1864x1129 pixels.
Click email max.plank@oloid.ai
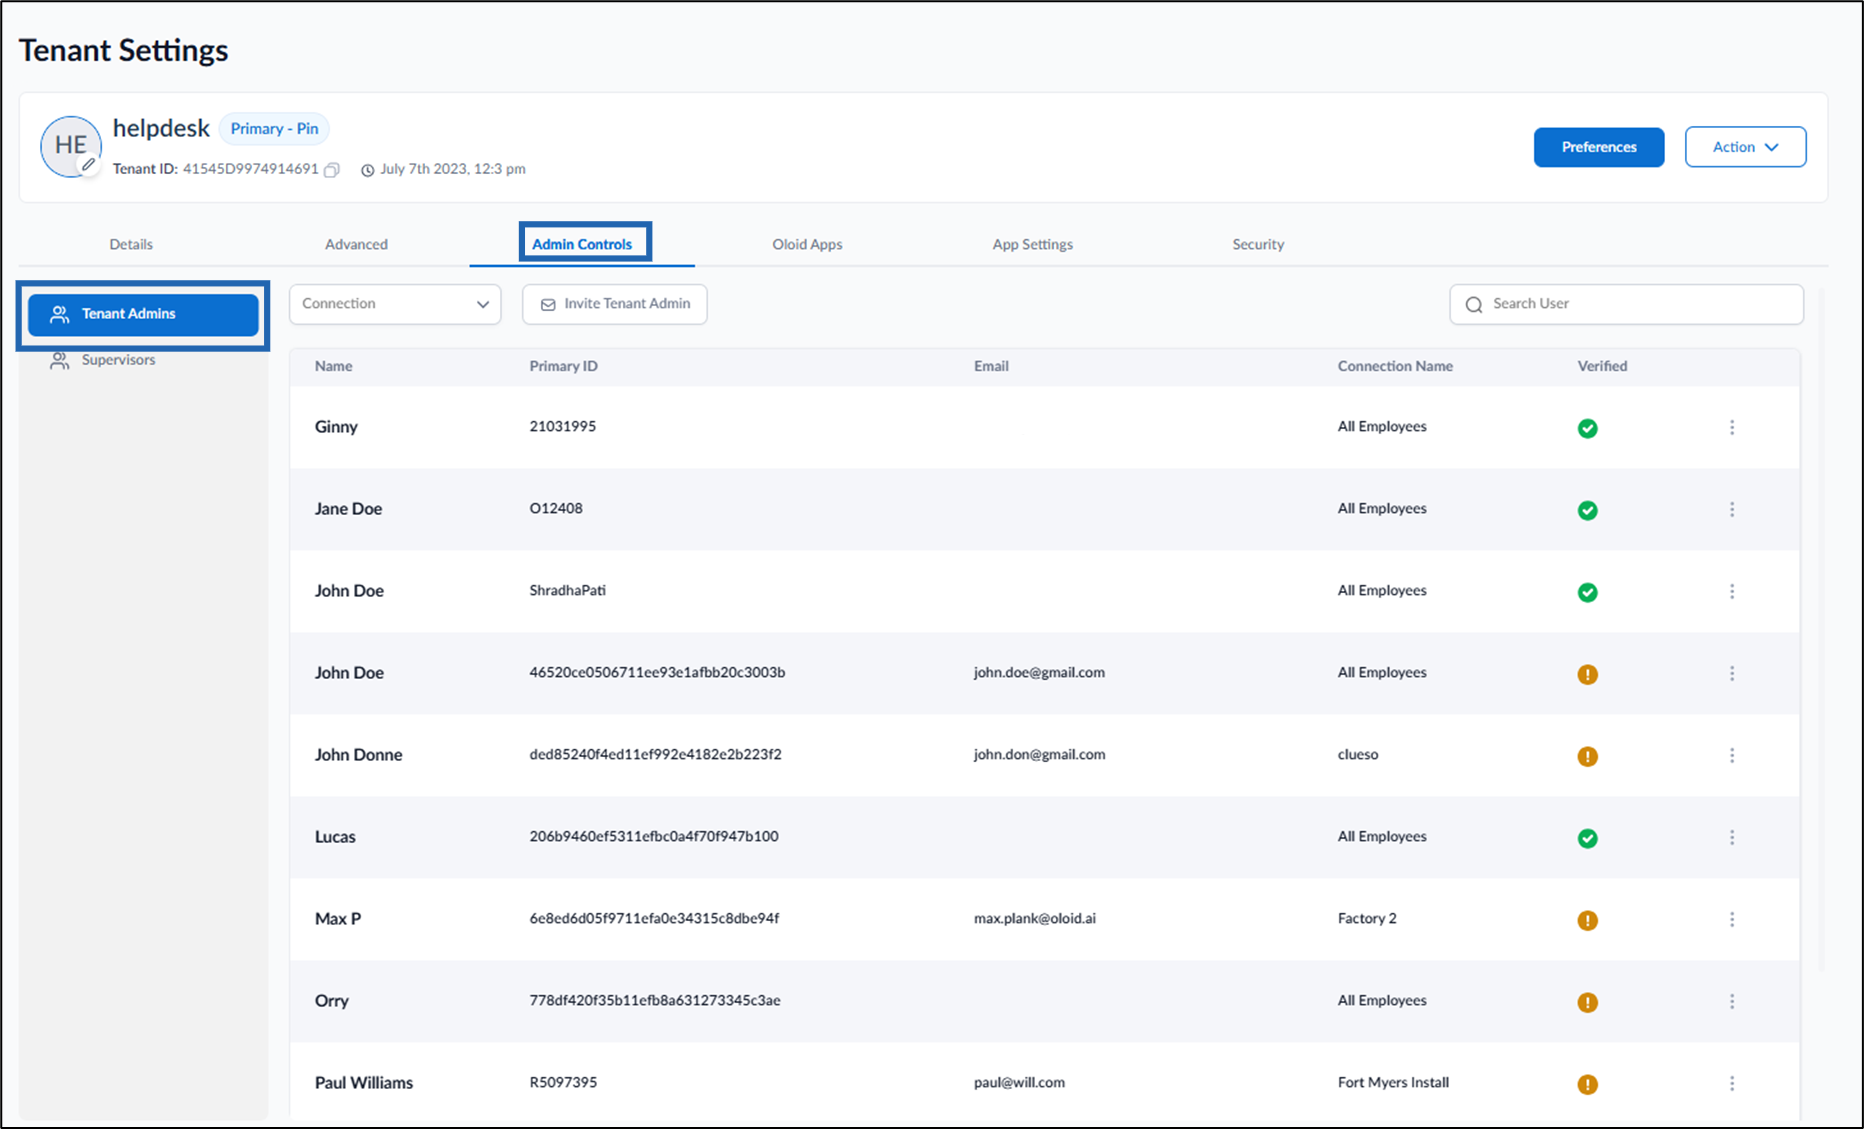click(x=1034, y=919)
